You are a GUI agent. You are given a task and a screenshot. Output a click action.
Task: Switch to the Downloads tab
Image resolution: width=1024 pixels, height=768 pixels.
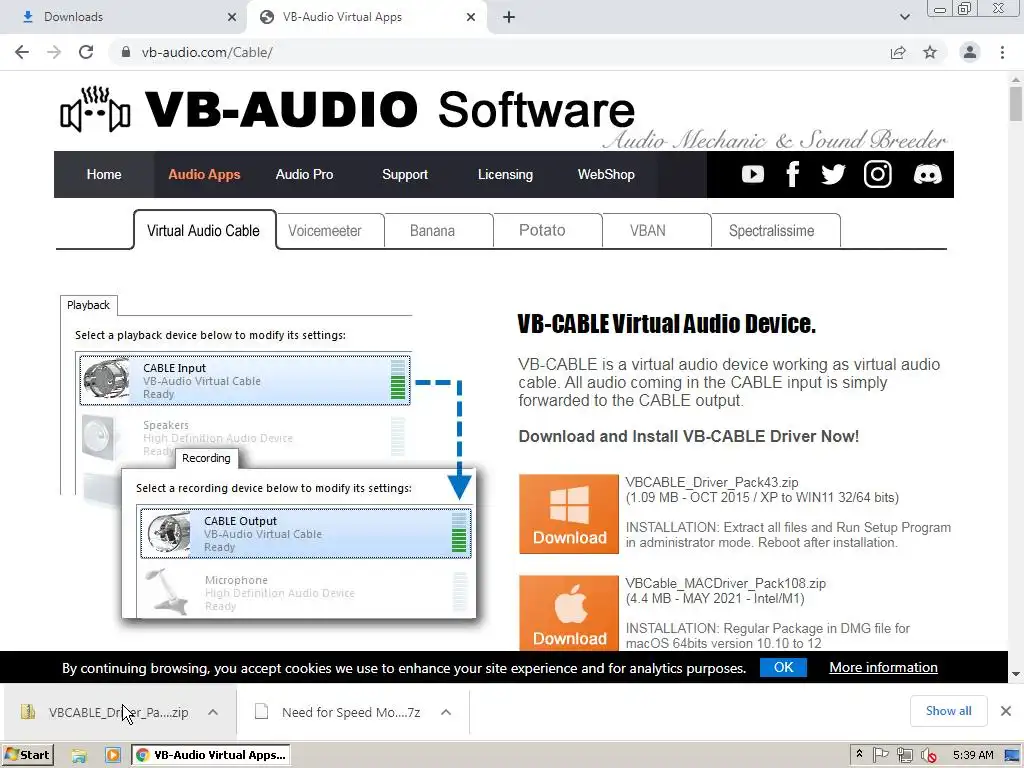click(x=123, y=17)
